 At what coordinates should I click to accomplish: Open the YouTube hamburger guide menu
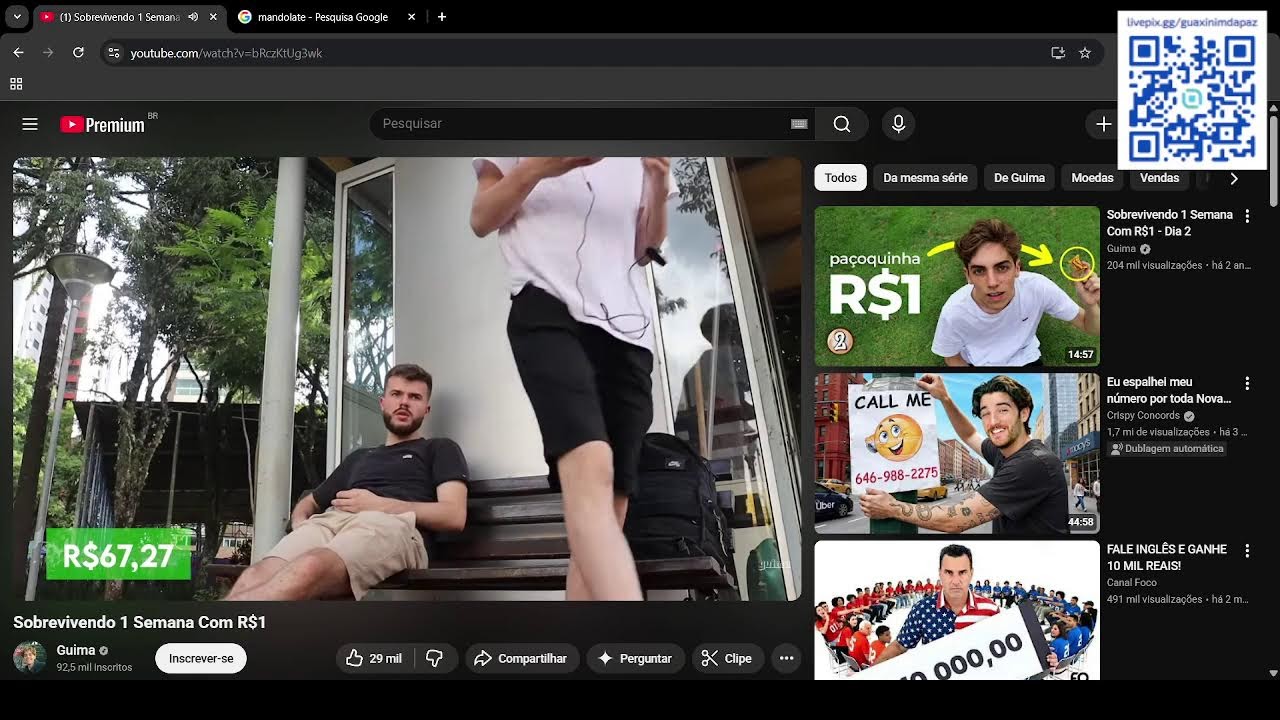(x=30, y=124)
